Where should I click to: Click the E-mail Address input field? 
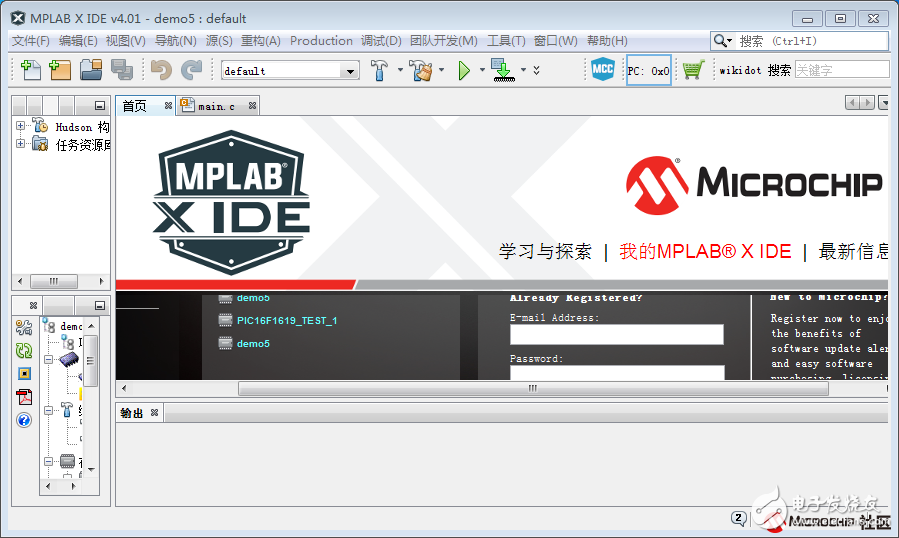(616, 335)
